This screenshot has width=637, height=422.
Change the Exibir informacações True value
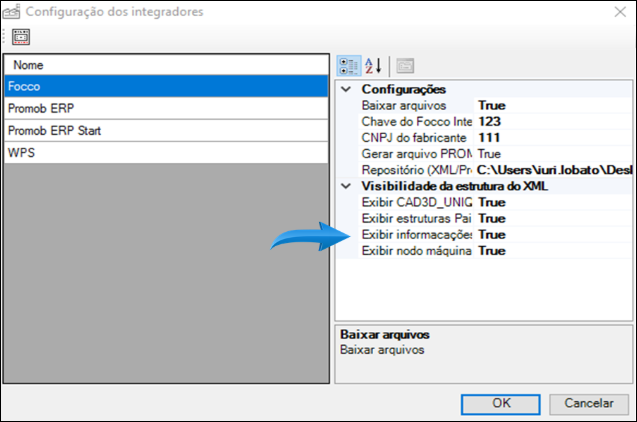552,235
